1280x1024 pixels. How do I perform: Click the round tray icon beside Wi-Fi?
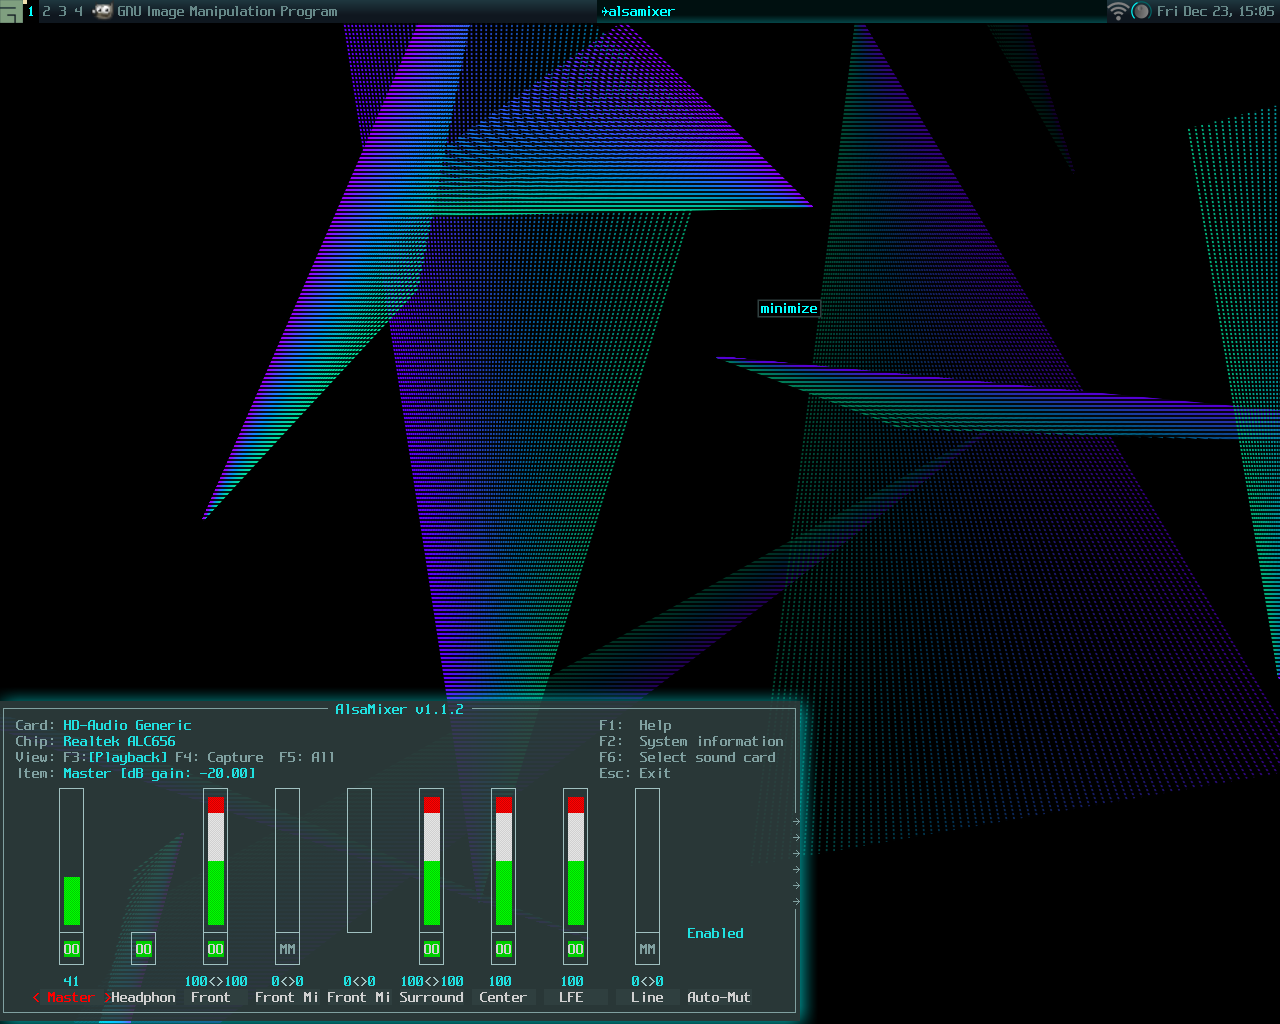pyautogui.click(x=1141, y=12)
